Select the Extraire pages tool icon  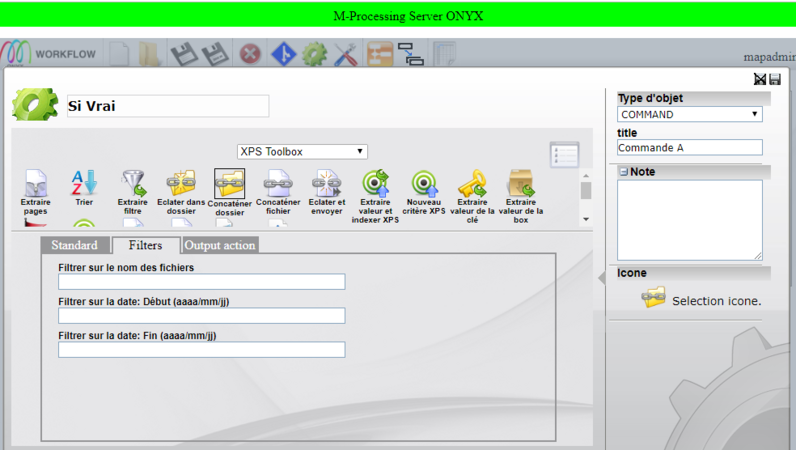[x=36, y=184]
